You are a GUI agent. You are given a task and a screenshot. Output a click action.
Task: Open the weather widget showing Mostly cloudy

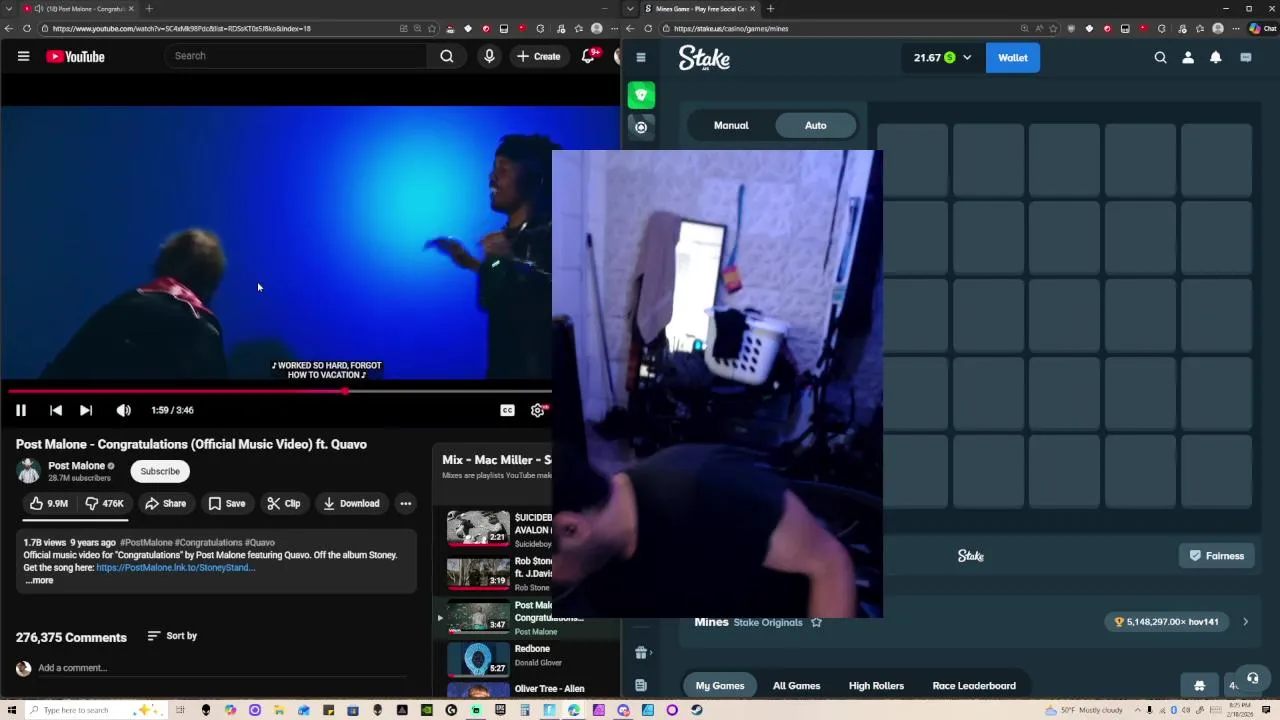coord(1083,710)
